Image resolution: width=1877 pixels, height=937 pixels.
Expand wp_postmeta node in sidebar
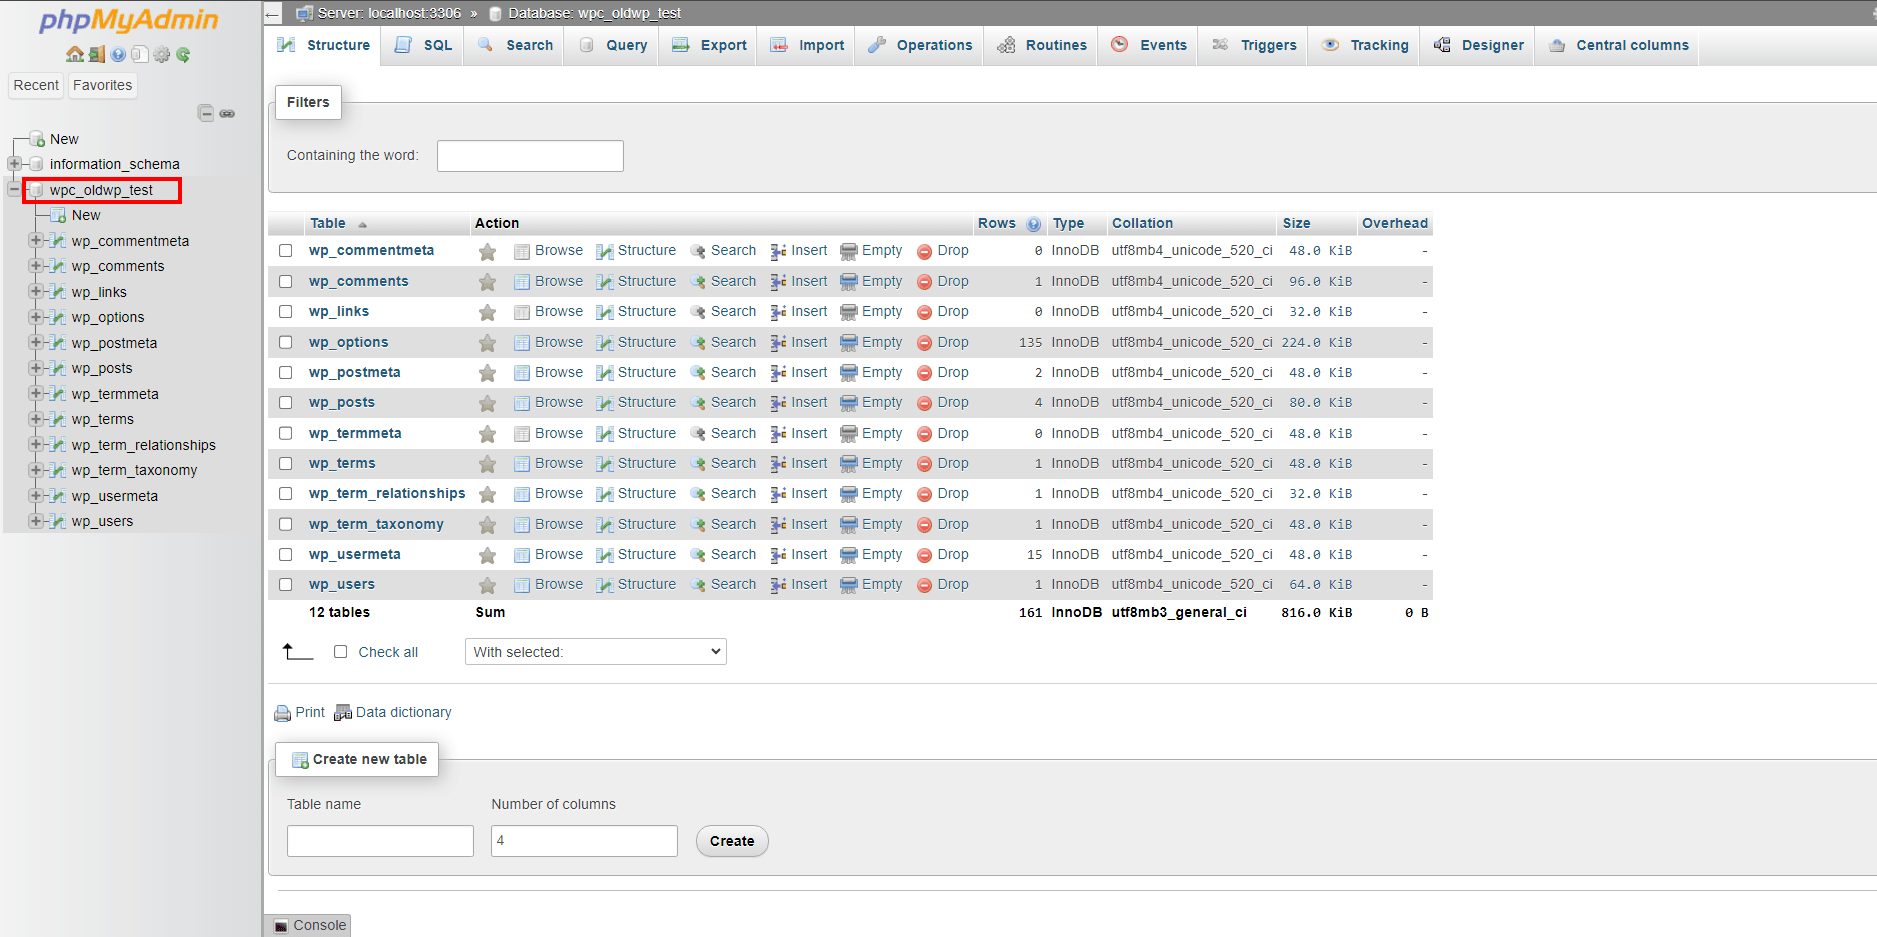pos(36,342)
